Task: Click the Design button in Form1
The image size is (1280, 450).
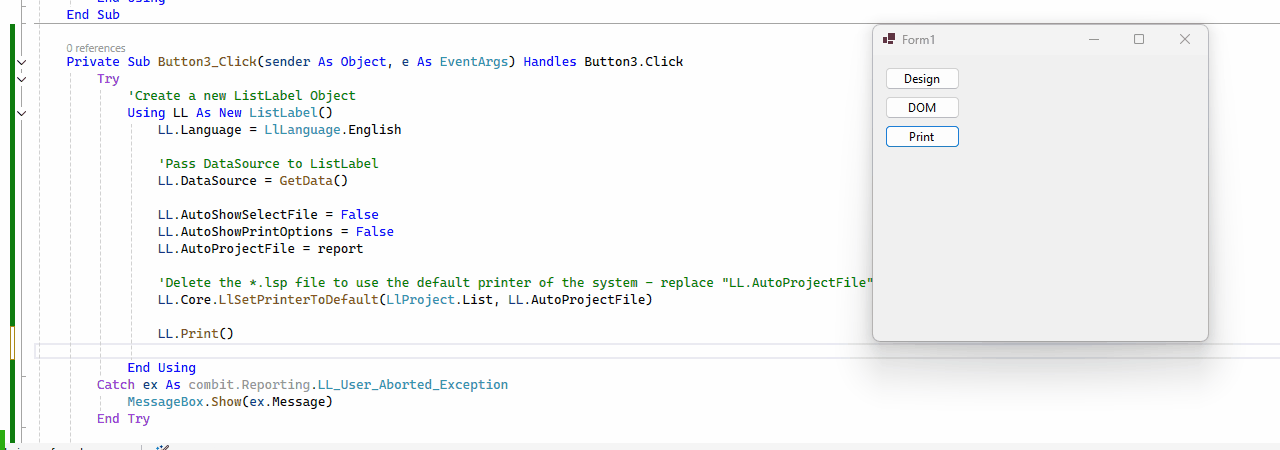Action: click(922, 78)
